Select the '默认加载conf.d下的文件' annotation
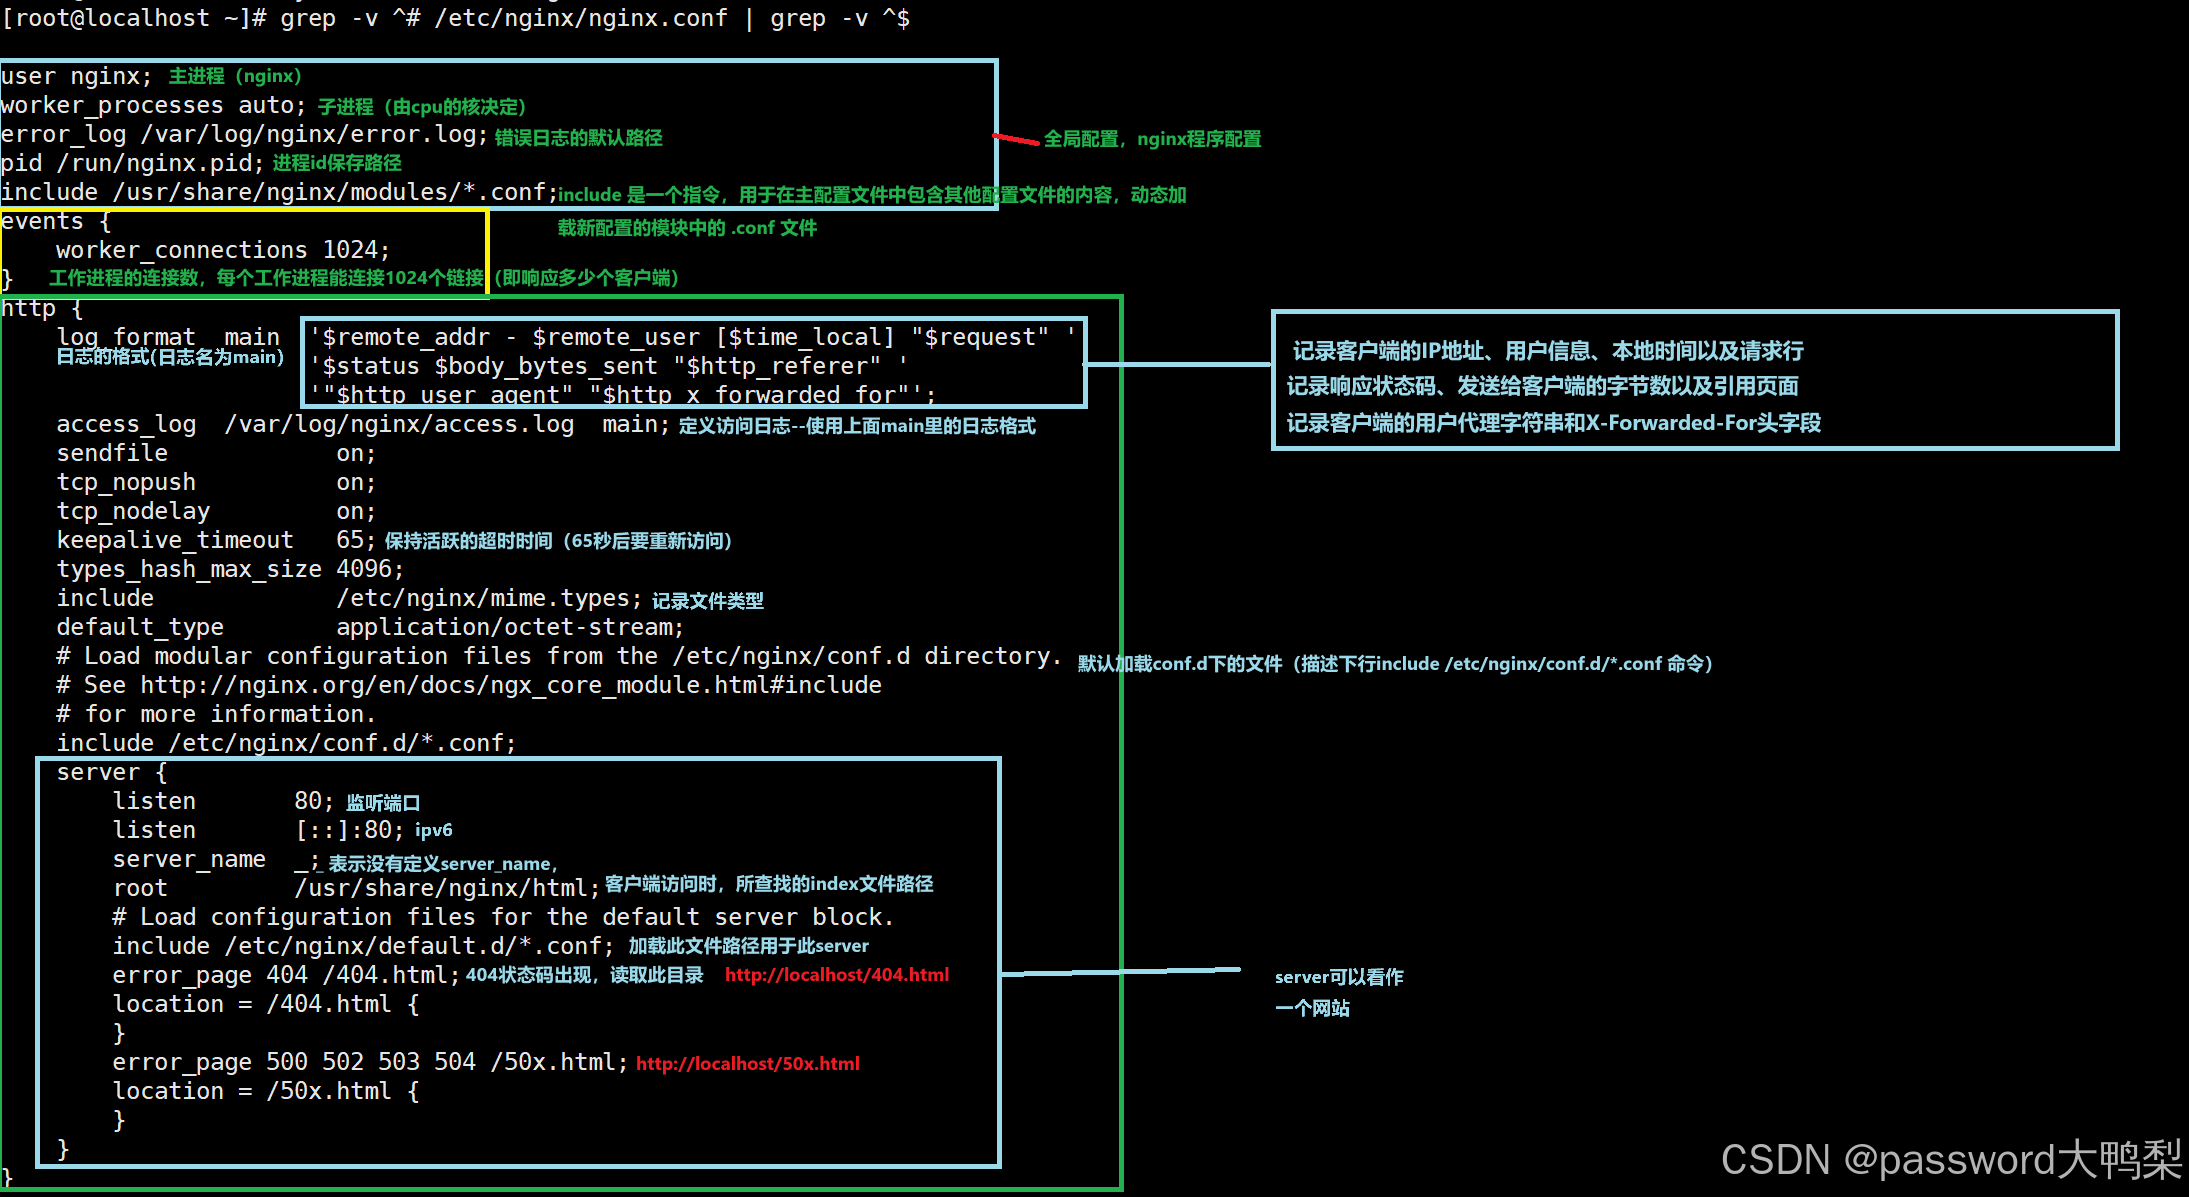 pos(1395,664)
